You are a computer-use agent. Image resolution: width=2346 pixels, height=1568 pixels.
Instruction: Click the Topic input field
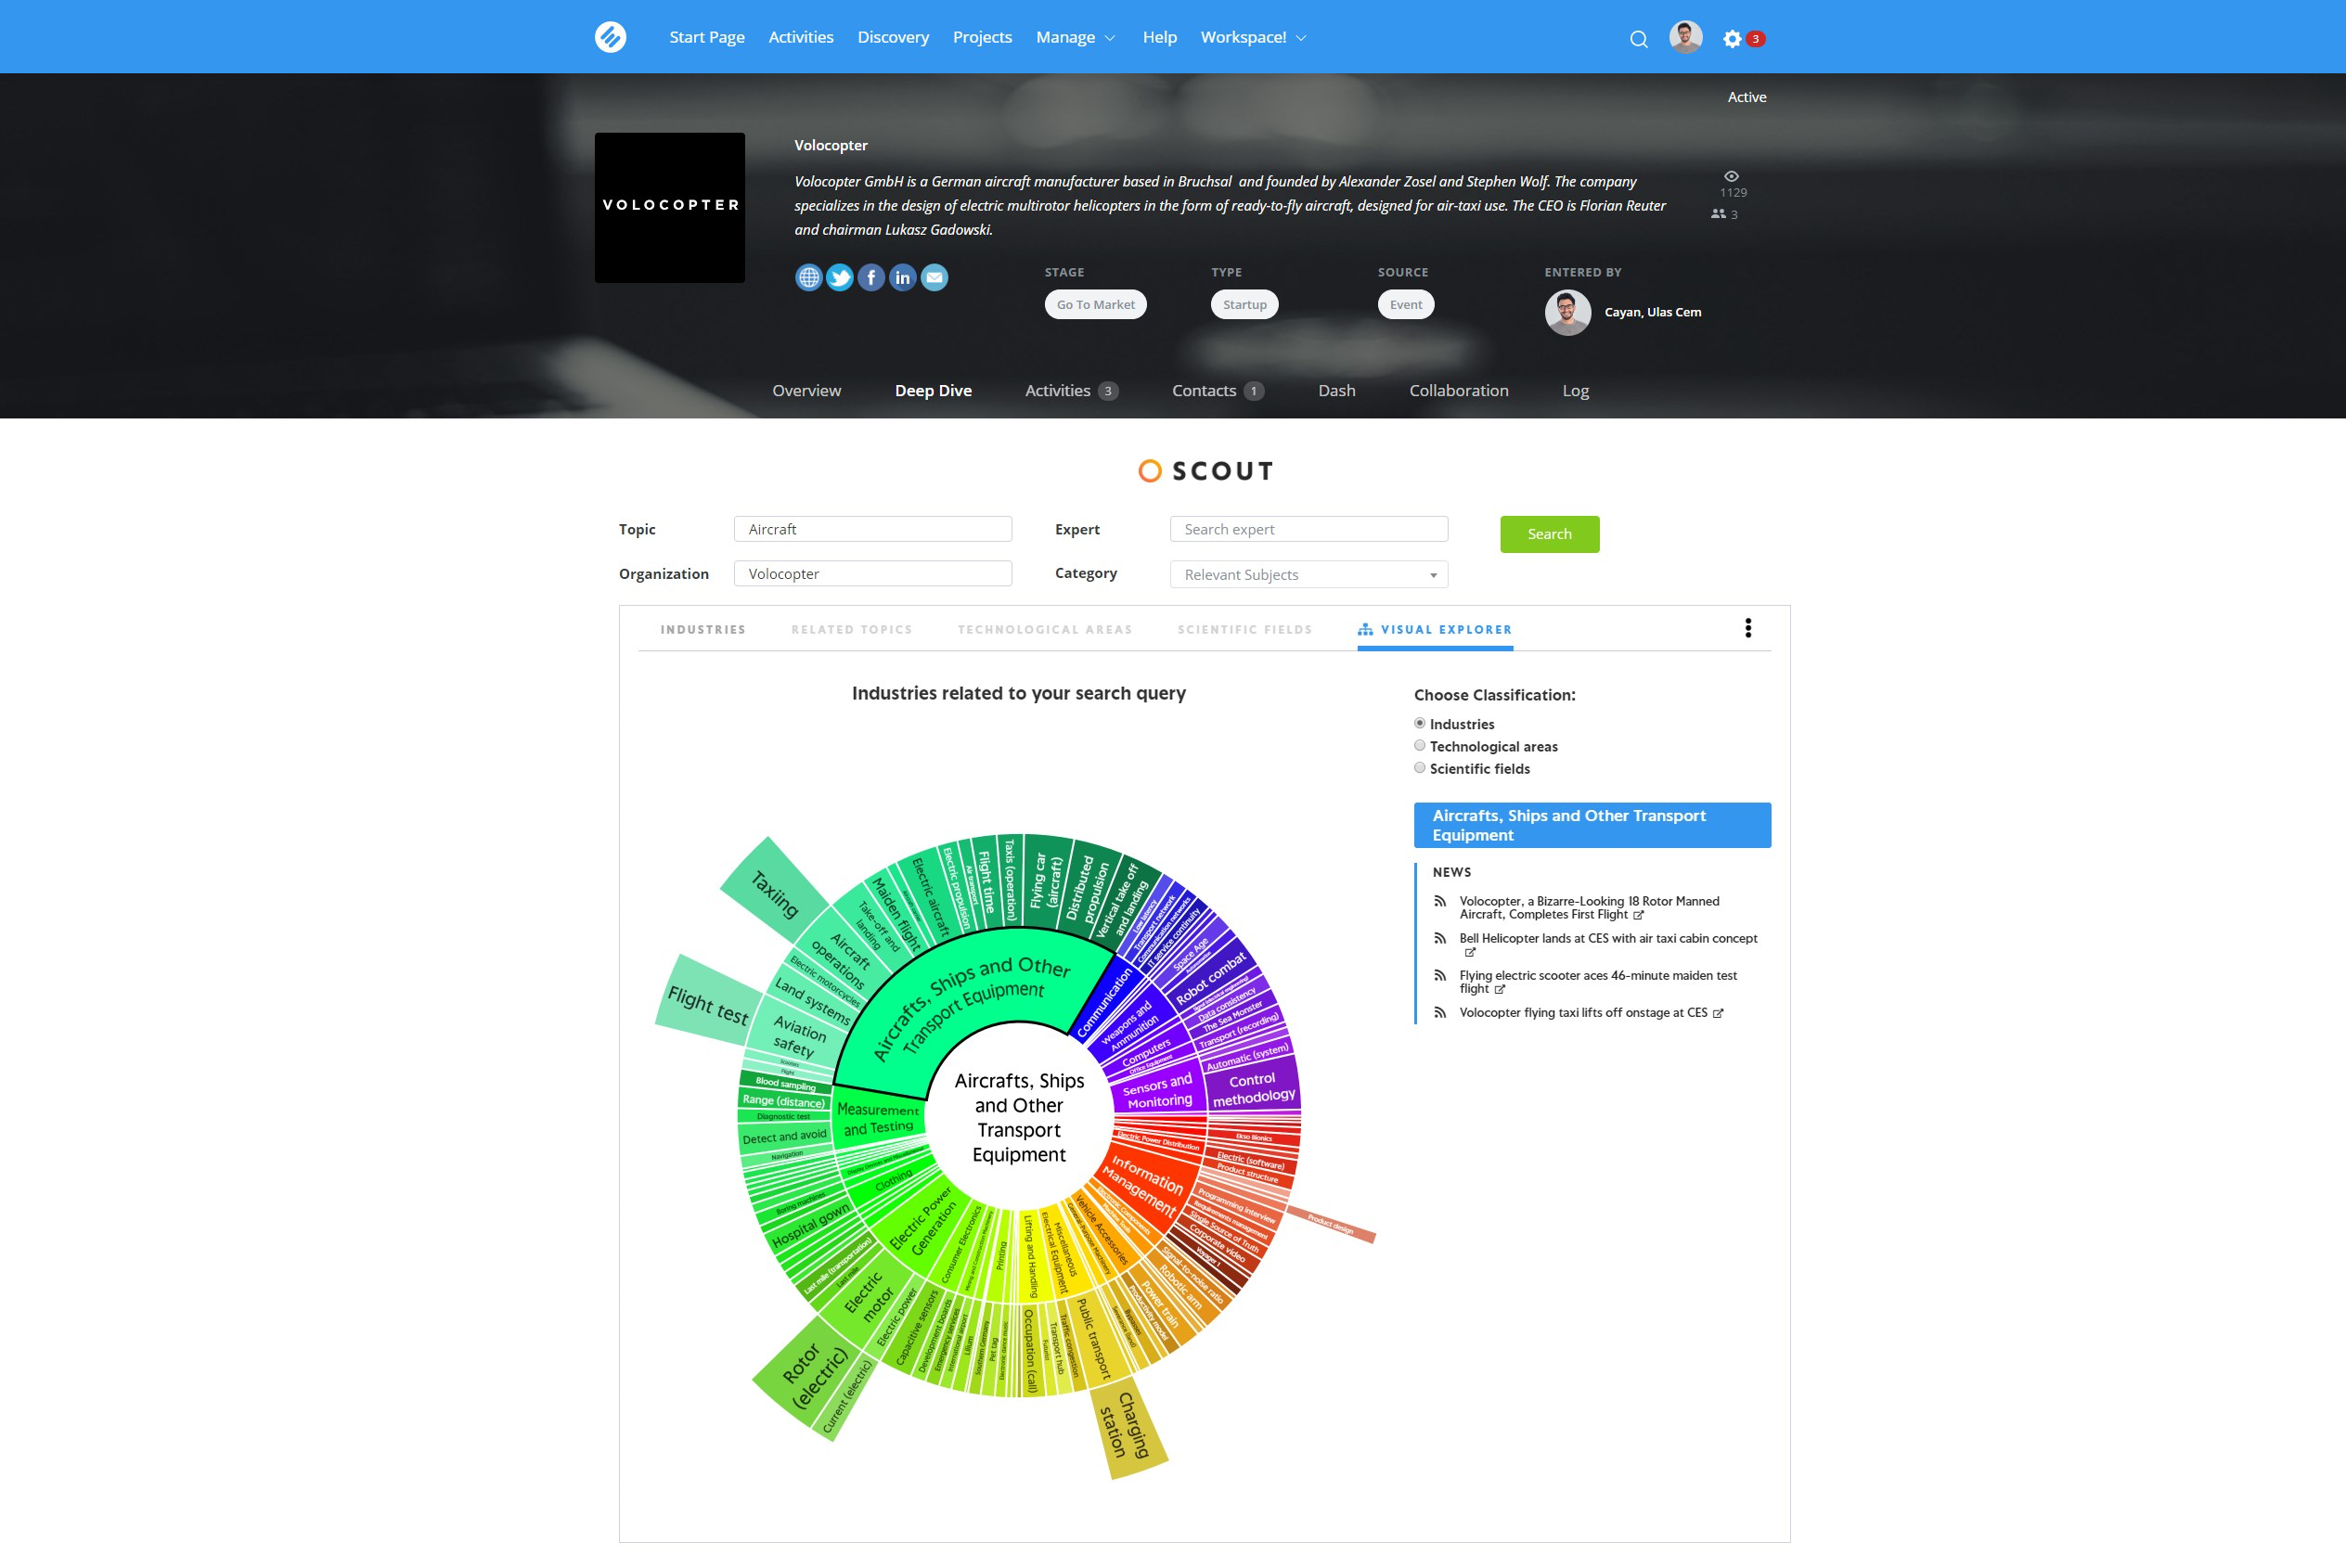(872, 529)
